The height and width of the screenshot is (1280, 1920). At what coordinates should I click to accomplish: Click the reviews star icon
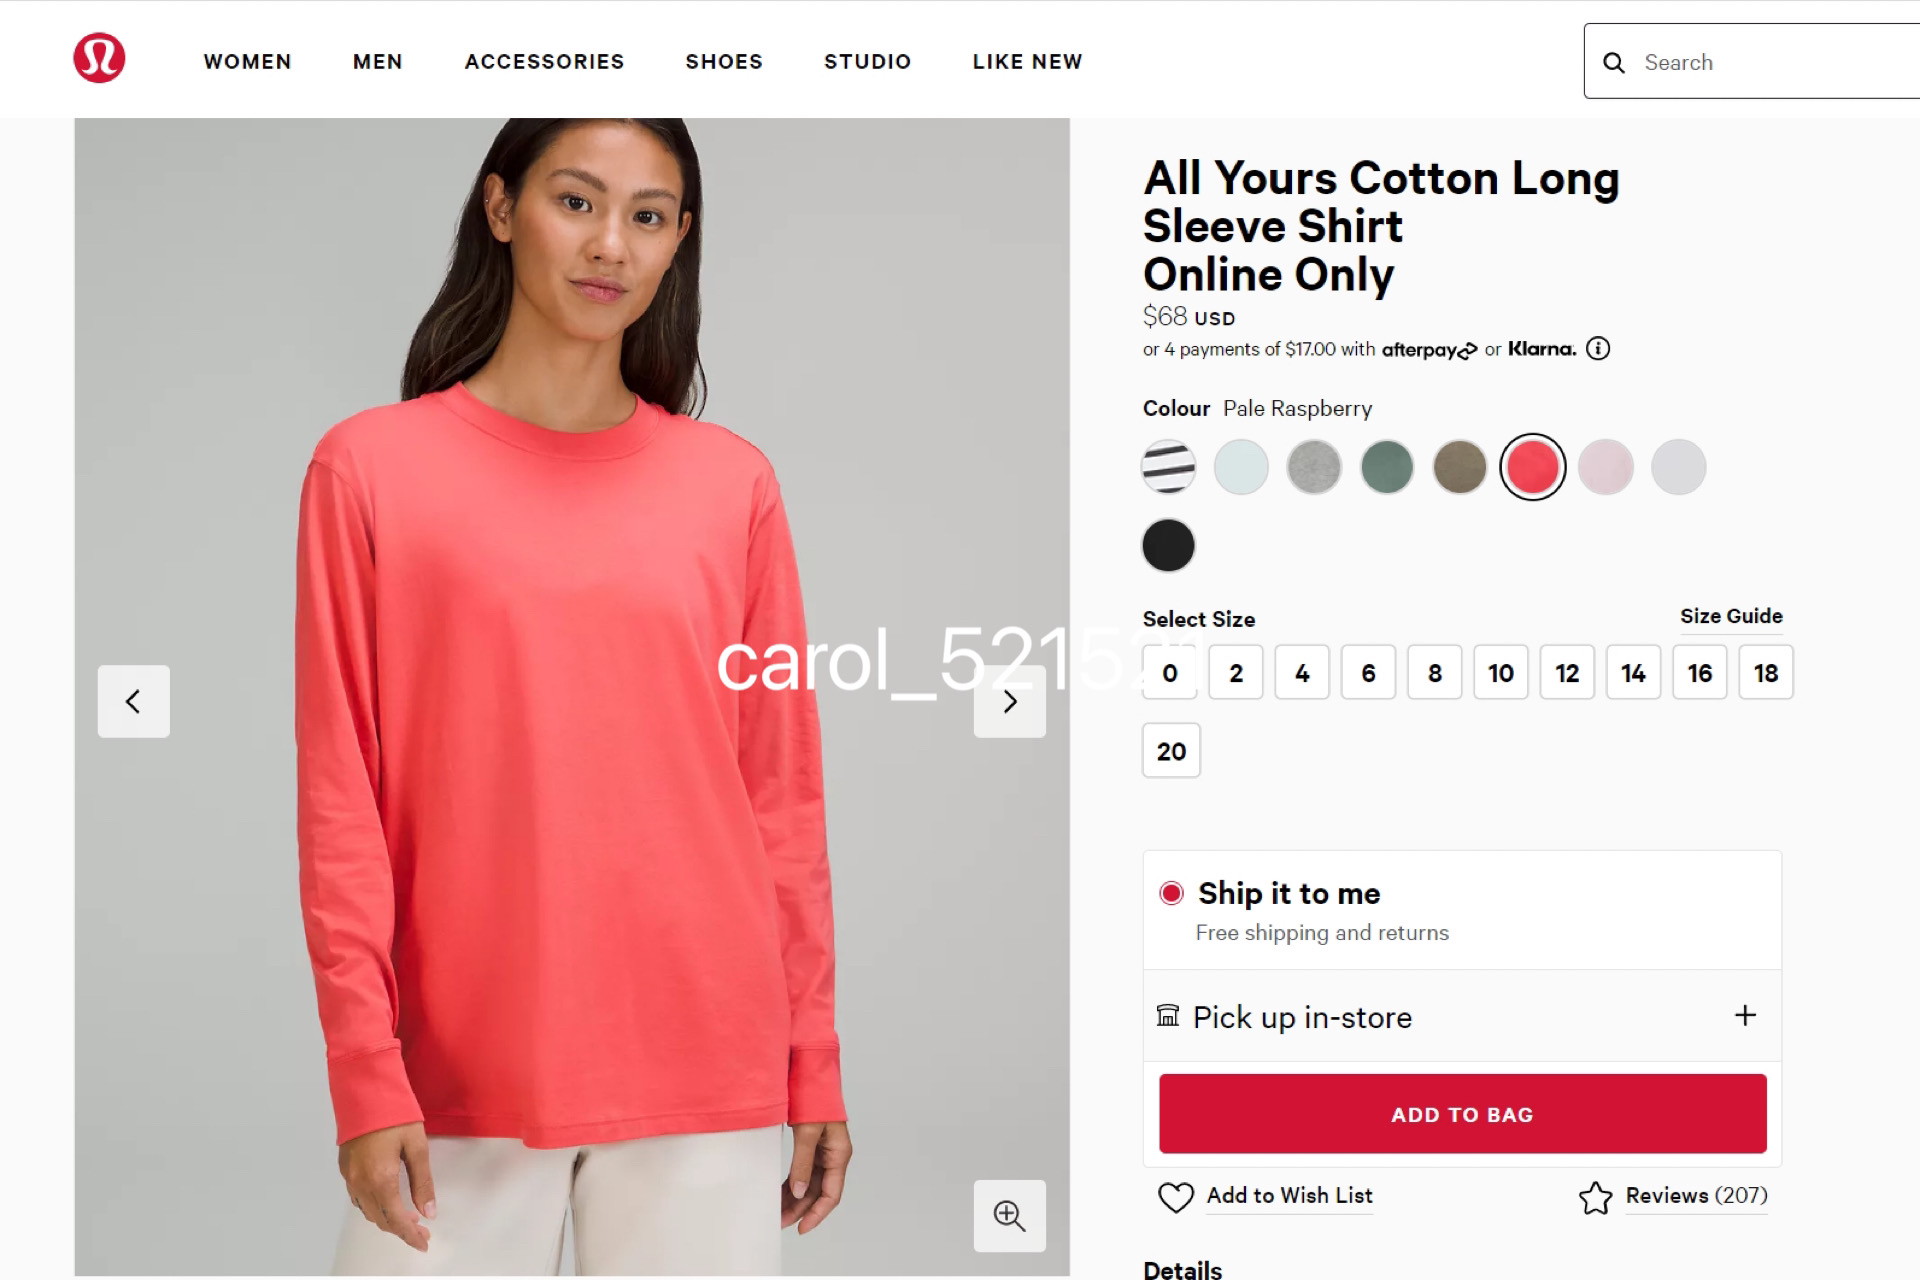(x=1596, y=1197)
